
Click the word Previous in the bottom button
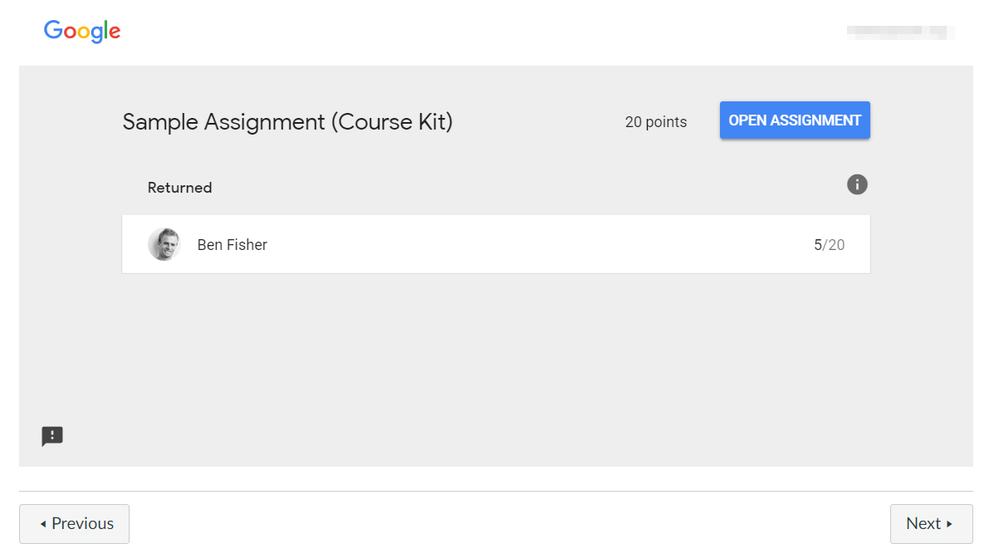(83, 524)
